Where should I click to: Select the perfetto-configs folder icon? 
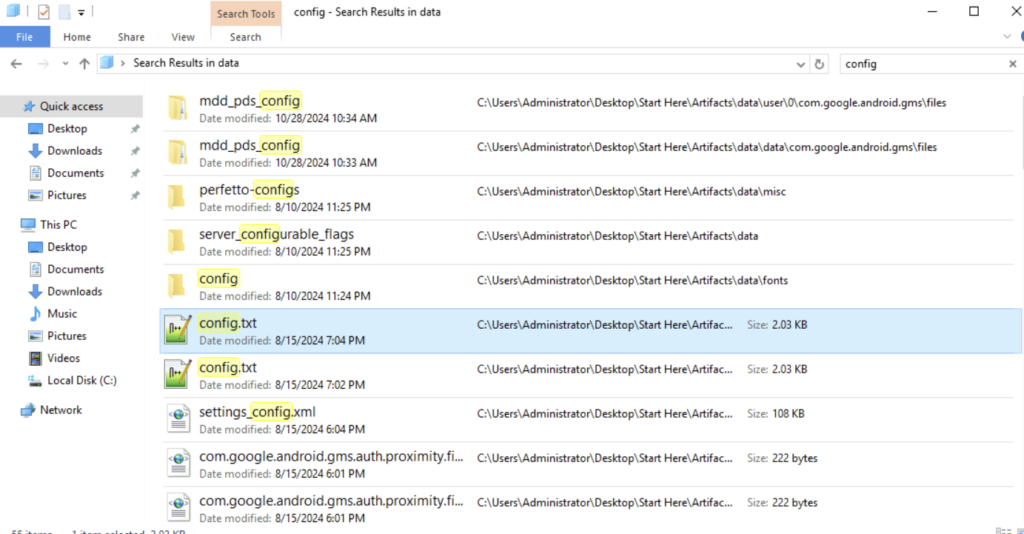coord(177,196)
